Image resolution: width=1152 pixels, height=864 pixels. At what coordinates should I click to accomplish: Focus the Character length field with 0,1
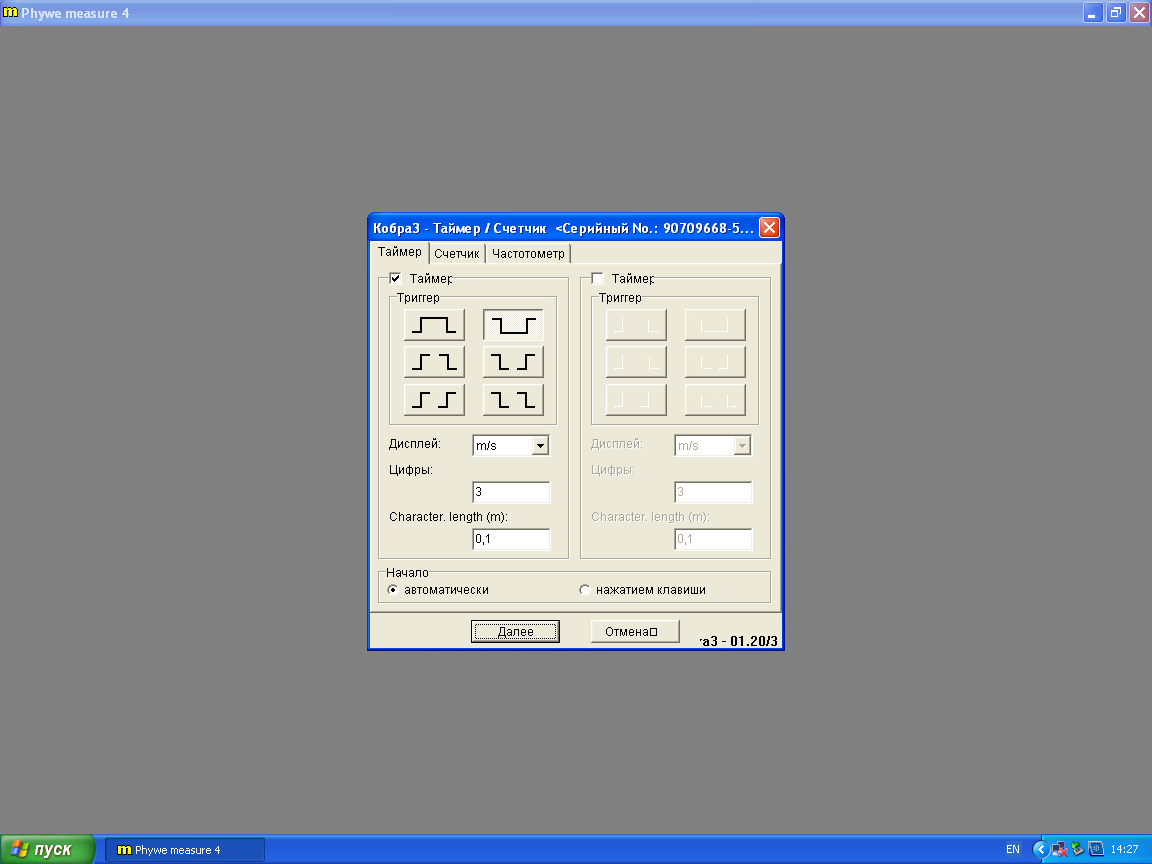(511, 539)
